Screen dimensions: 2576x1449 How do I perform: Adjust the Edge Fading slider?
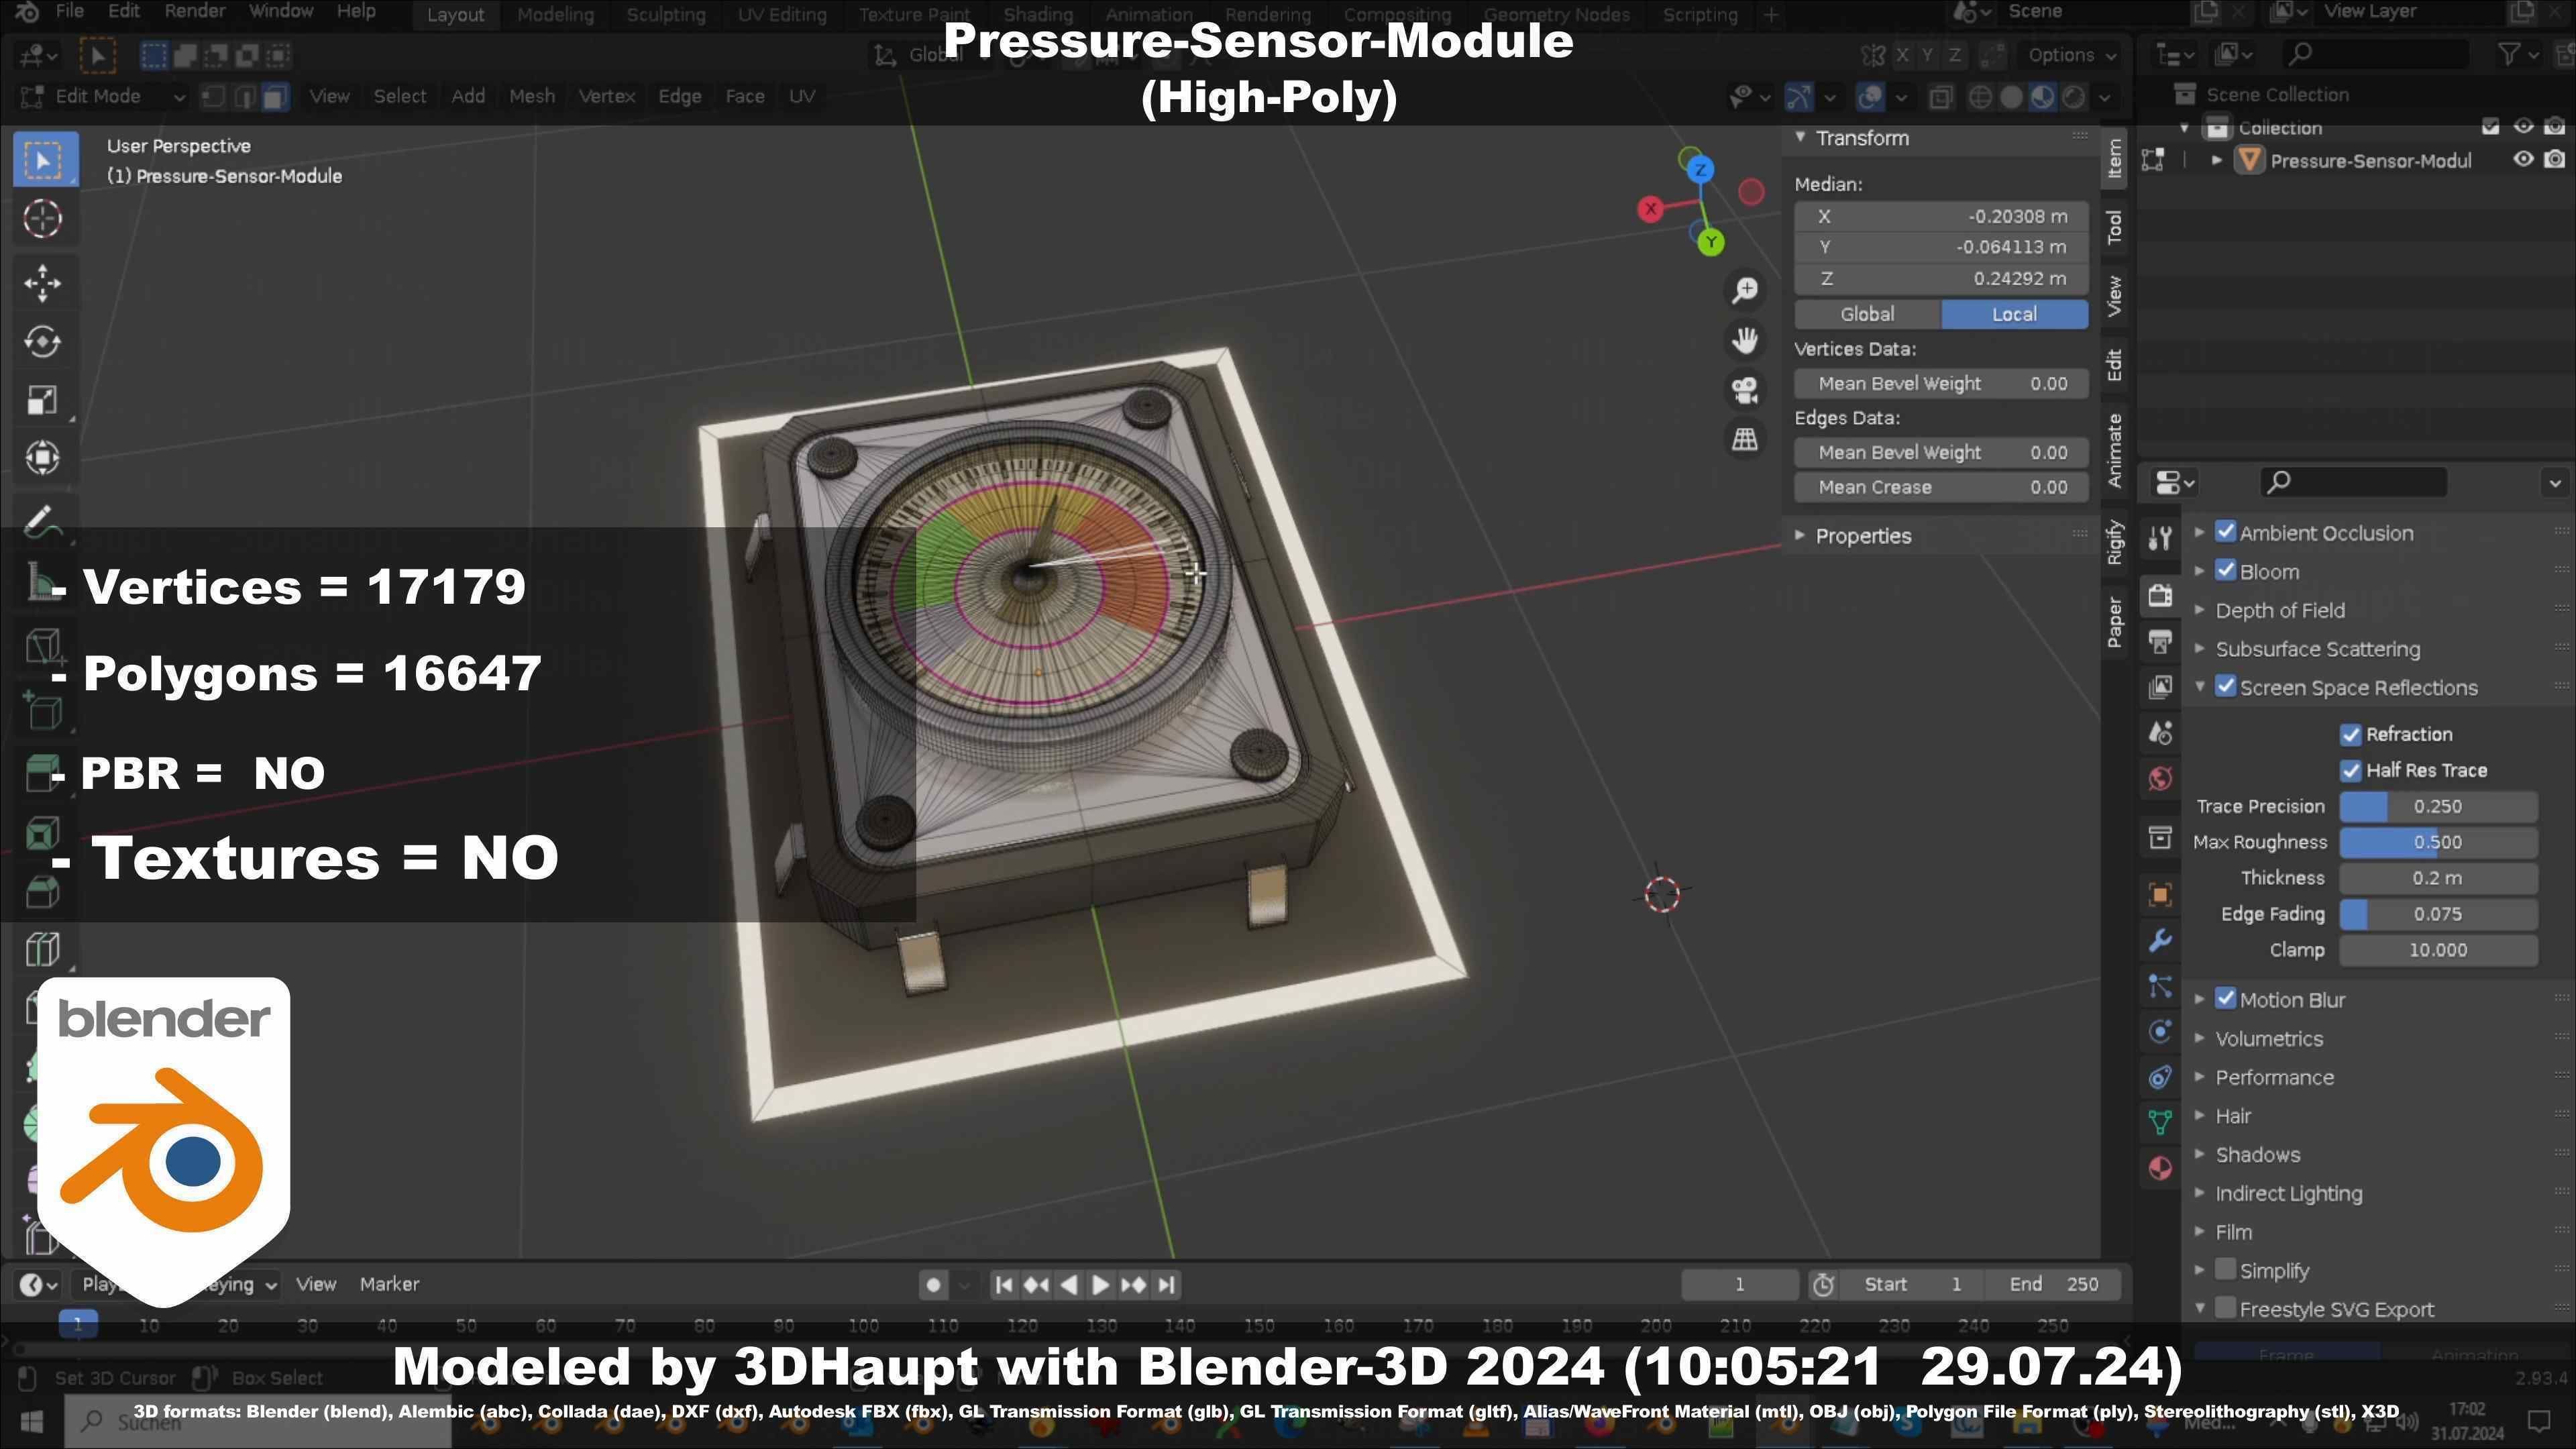[2437, 915]
